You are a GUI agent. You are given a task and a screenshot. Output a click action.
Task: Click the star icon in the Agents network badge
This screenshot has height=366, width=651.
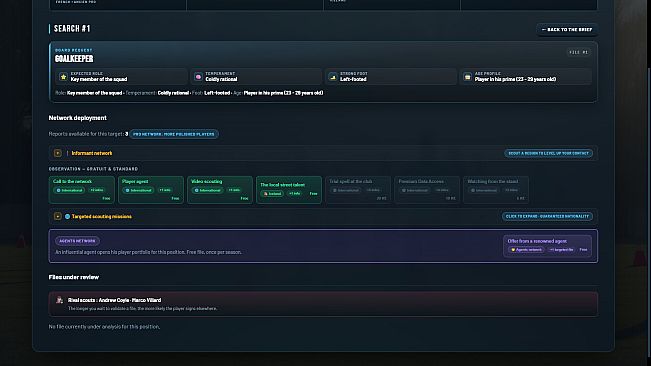click(513, 250)
